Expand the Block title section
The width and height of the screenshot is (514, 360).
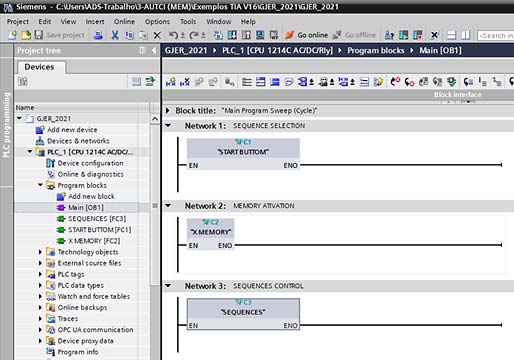168,110
